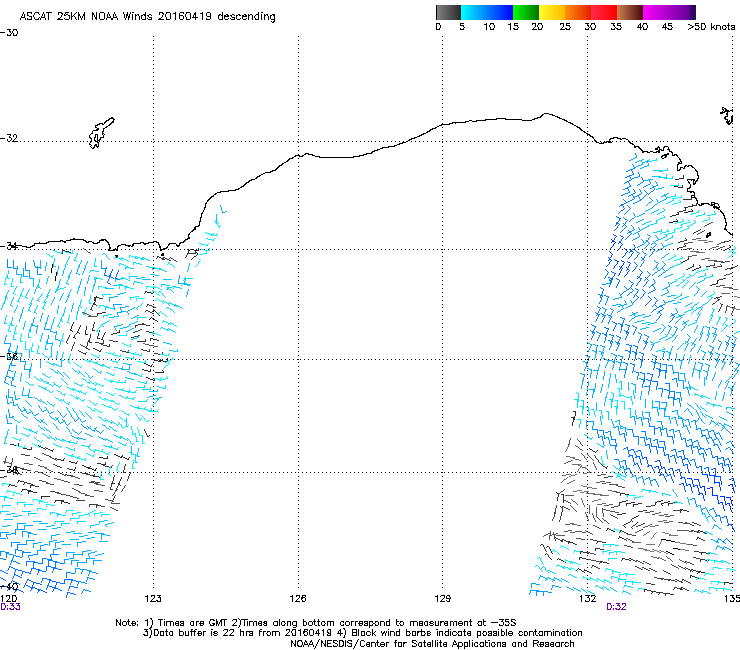
Task: Click the '132' longitude label
Action: tap(587, 599)
